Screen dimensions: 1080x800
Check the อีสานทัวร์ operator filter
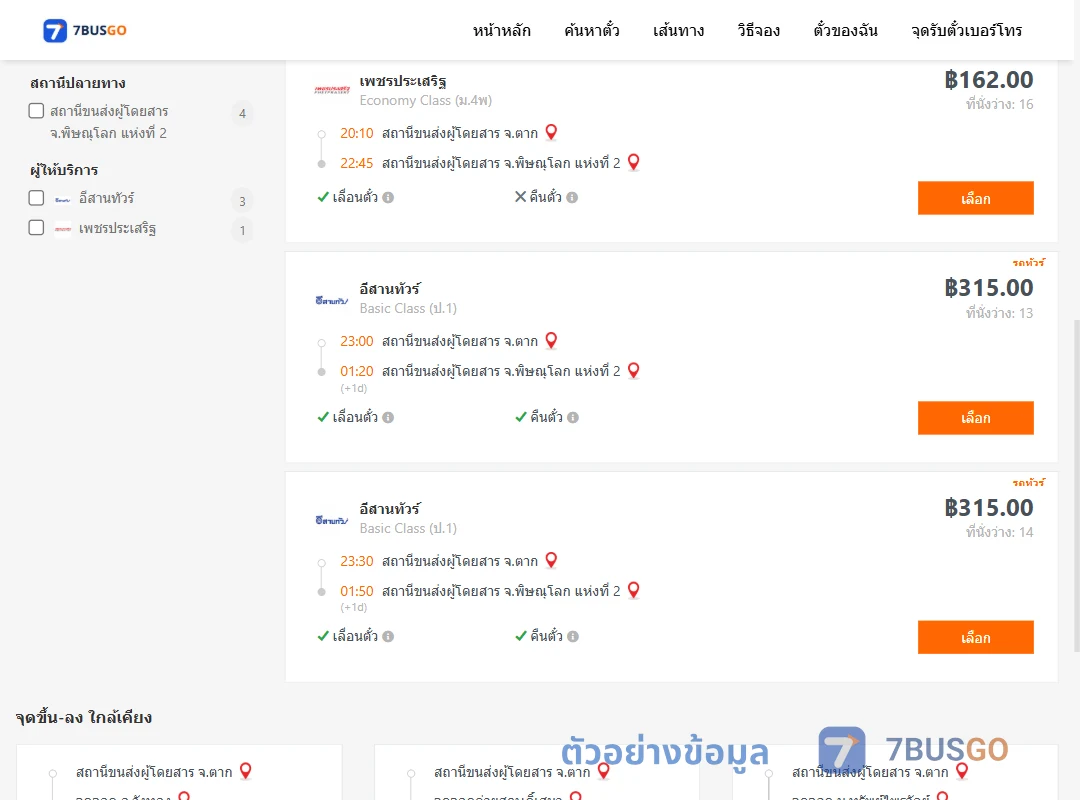click(37, 198)
